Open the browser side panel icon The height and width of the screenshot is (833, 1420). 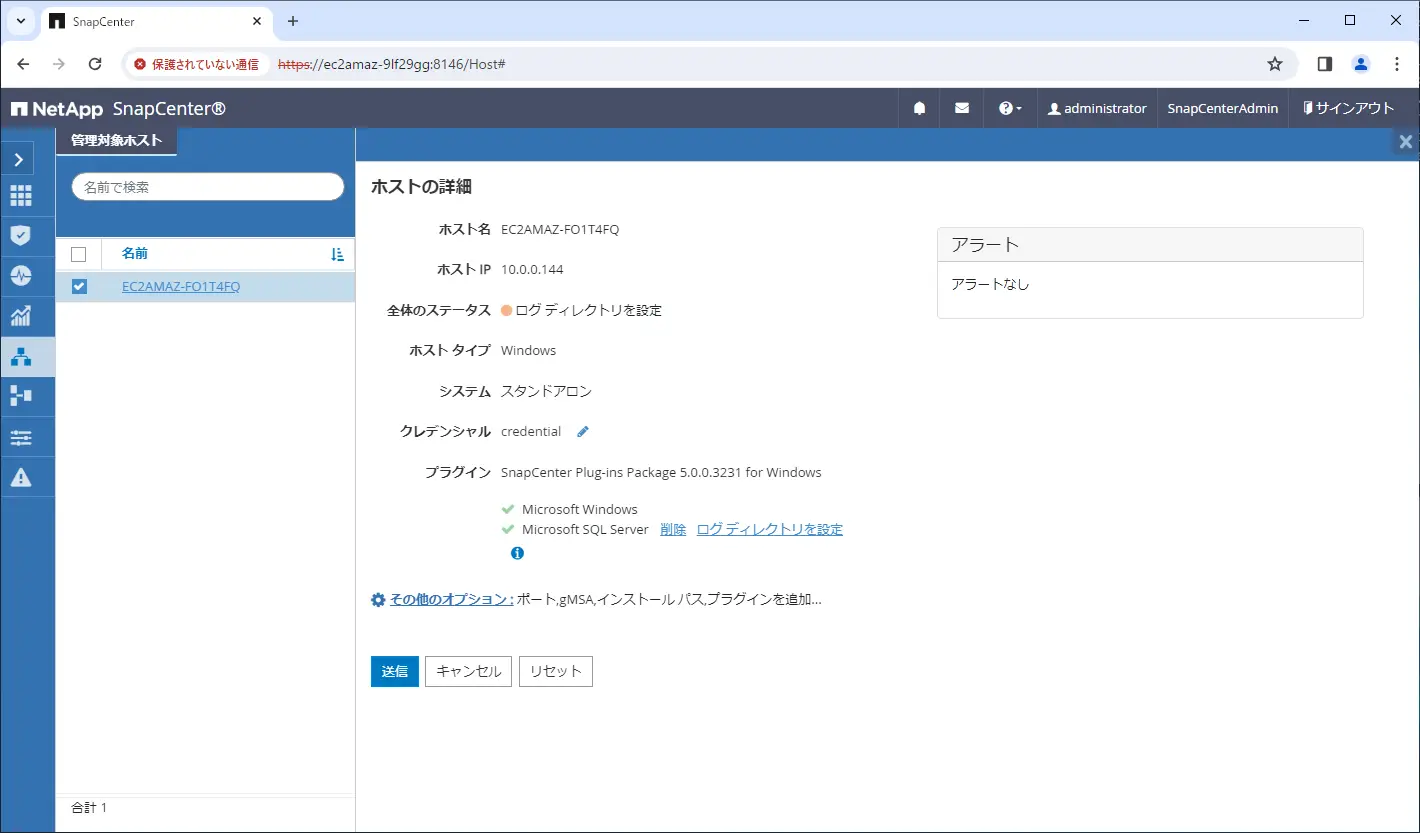(x=1325, y=64)
